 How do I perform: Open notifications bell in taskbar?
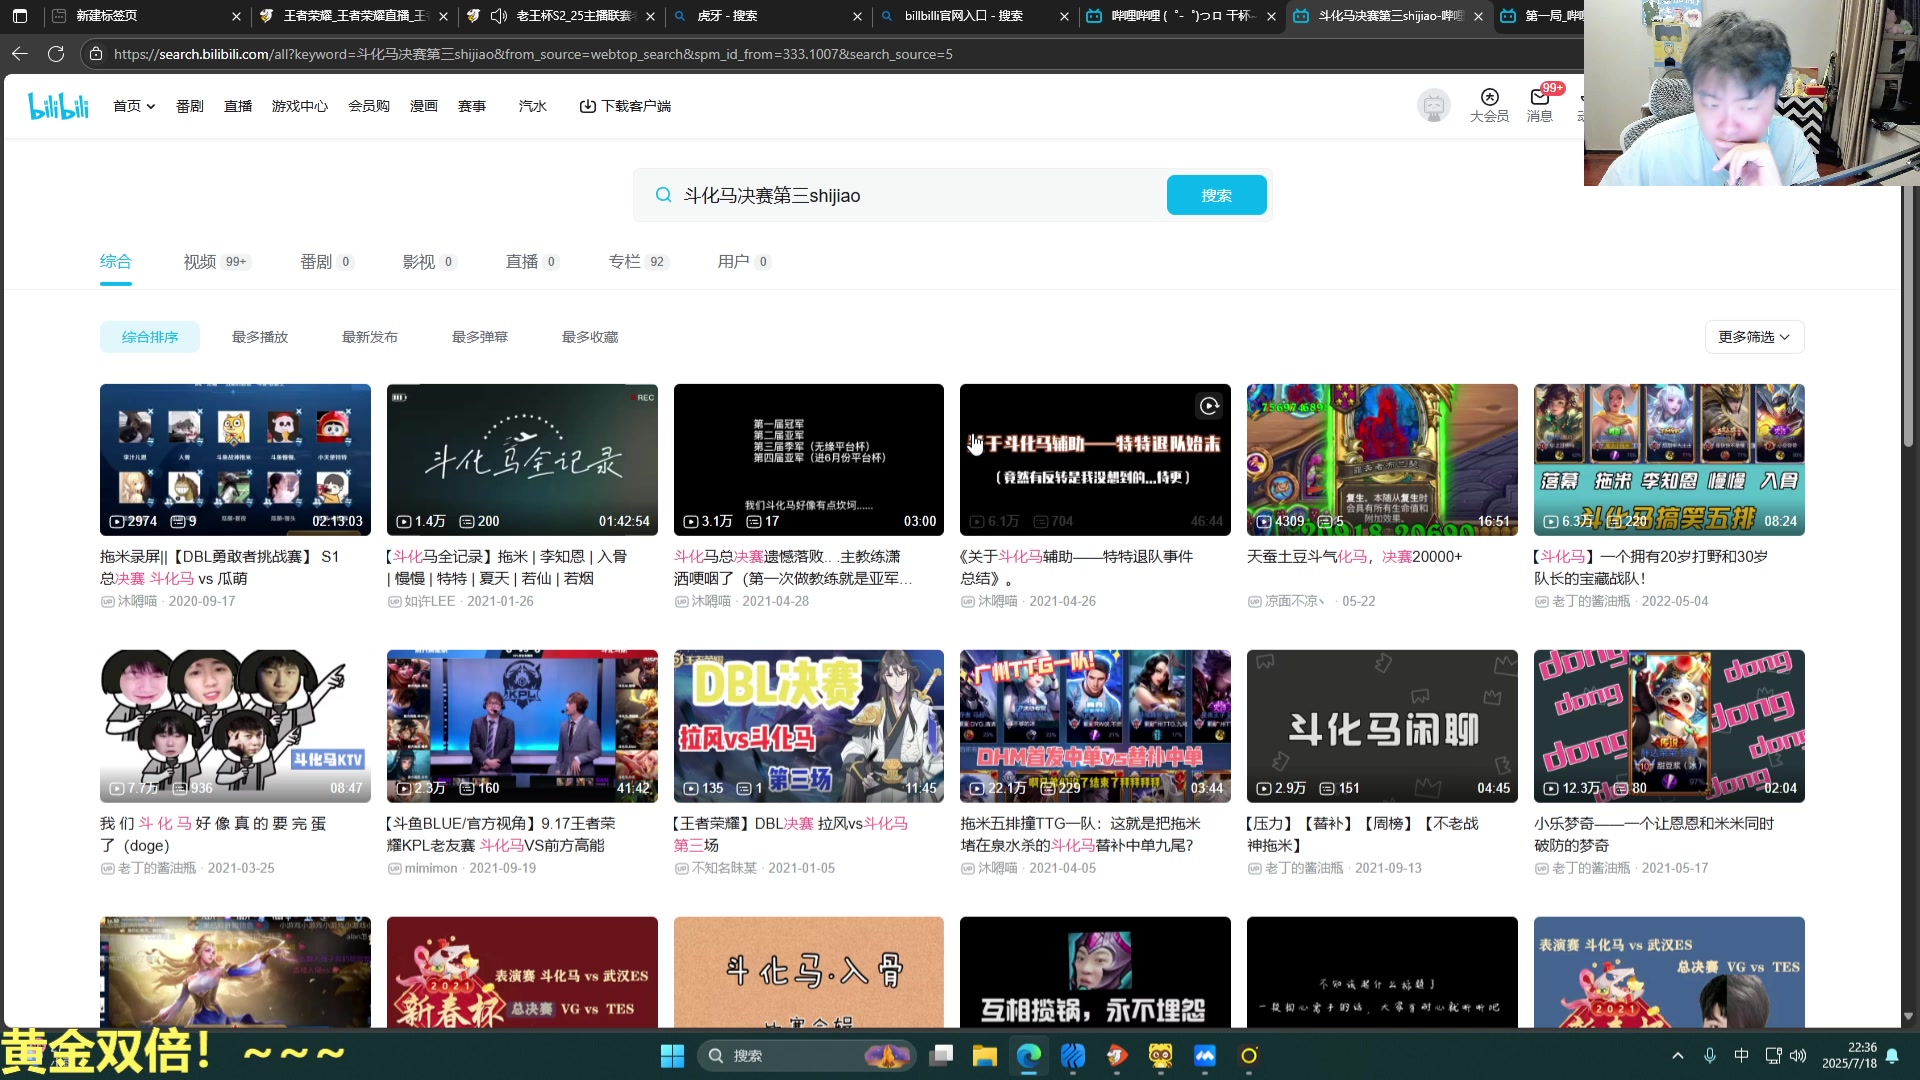pos(1892,1056)
